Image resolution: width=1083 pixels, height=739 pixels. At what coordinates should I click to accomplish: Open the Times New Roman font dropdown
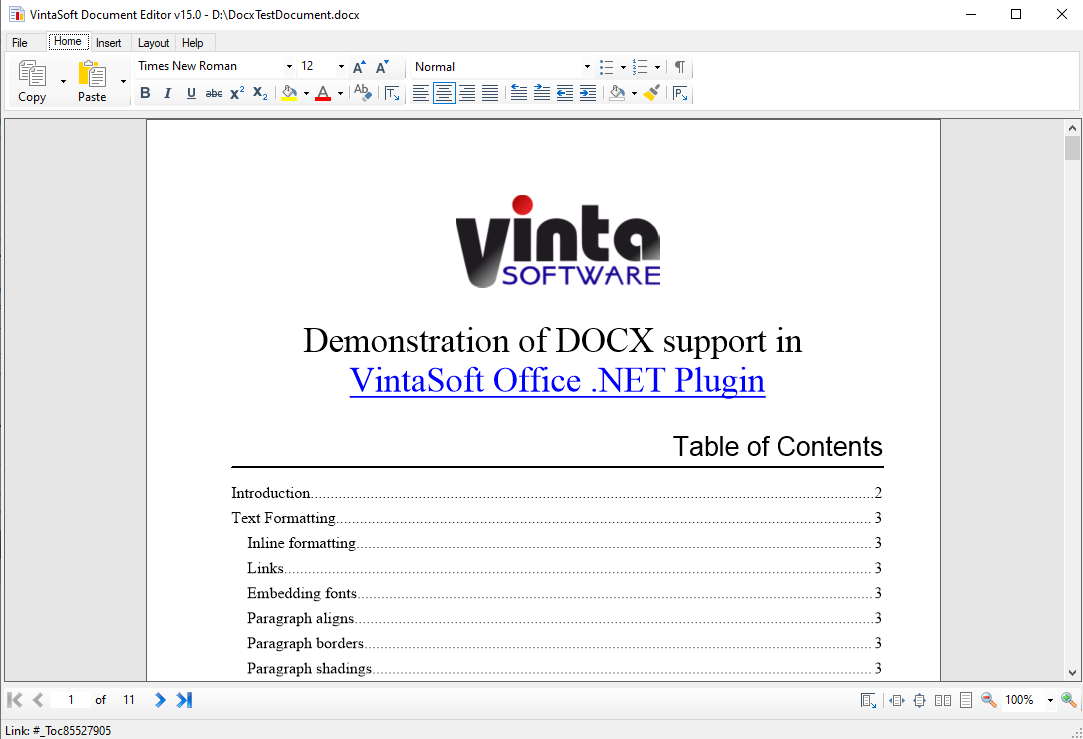[x=289, y=67]
